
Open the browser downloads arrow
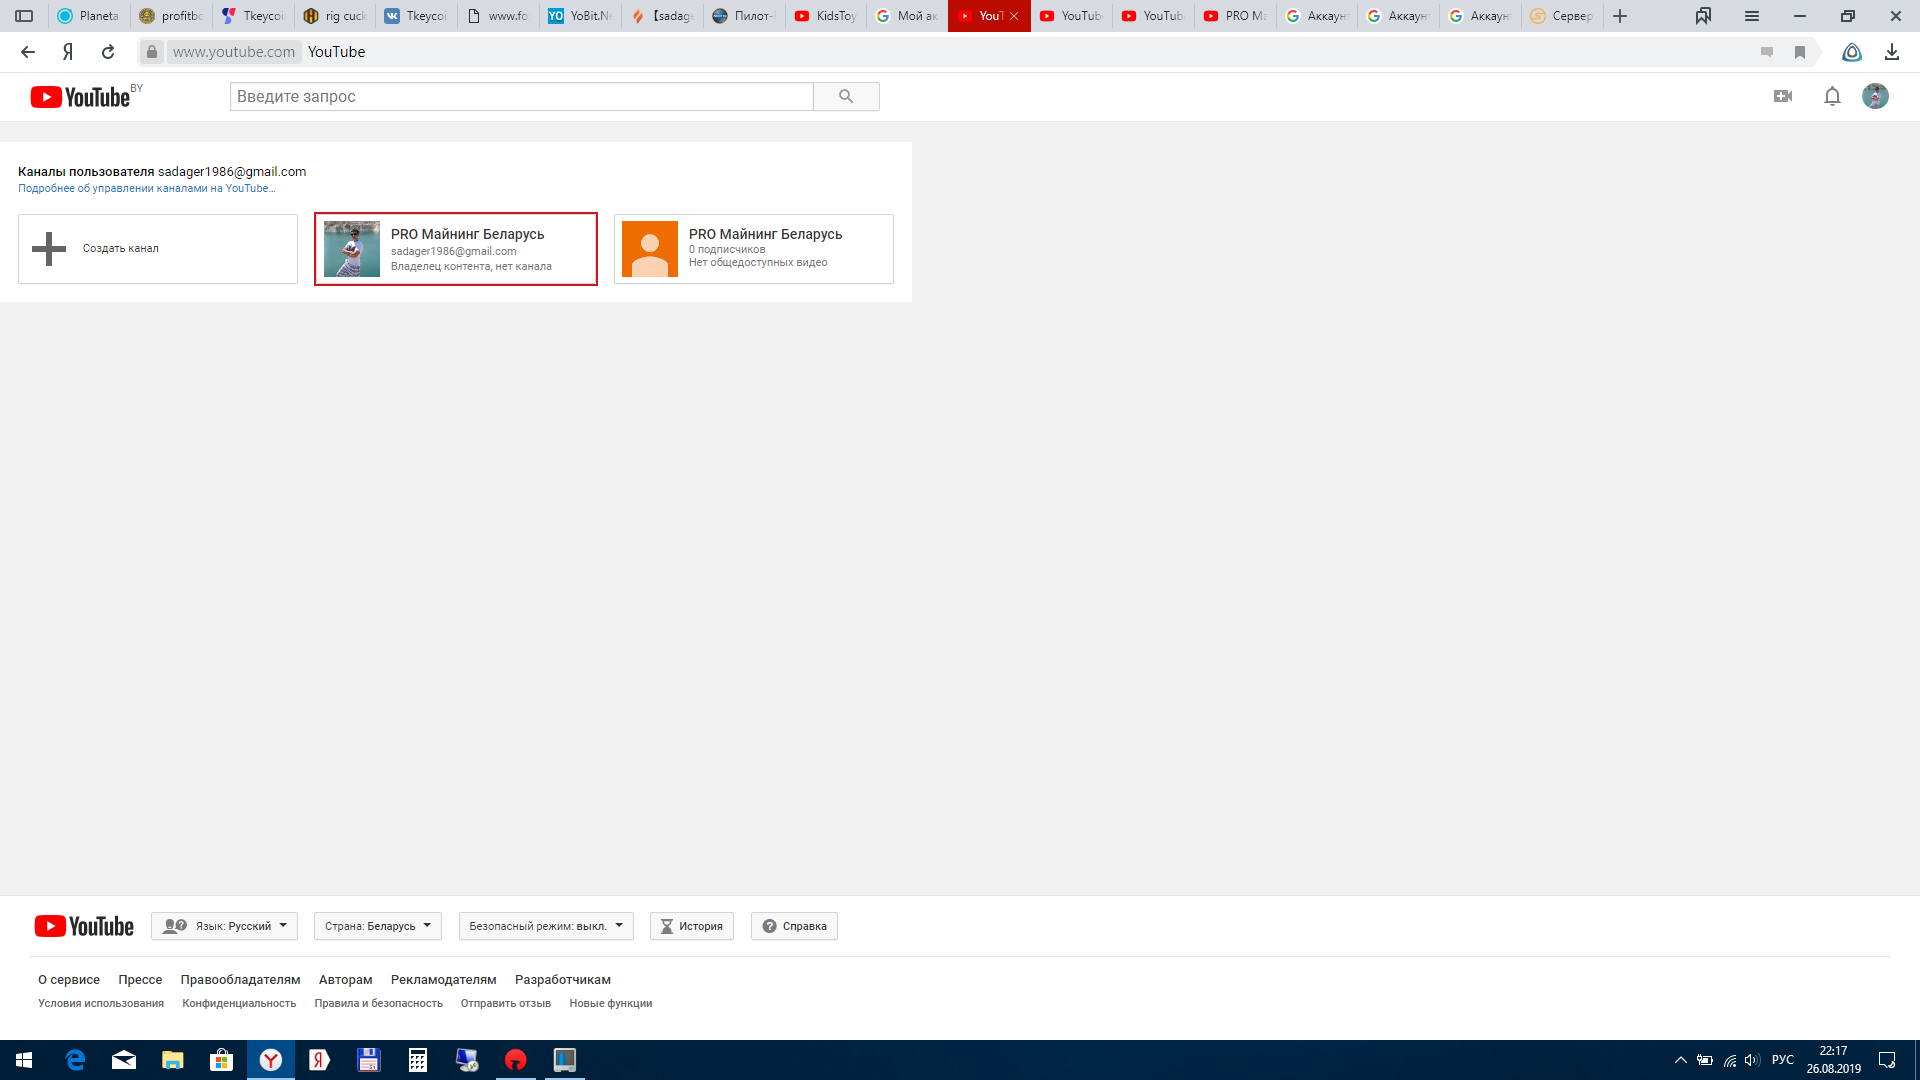pos(1892,52)
